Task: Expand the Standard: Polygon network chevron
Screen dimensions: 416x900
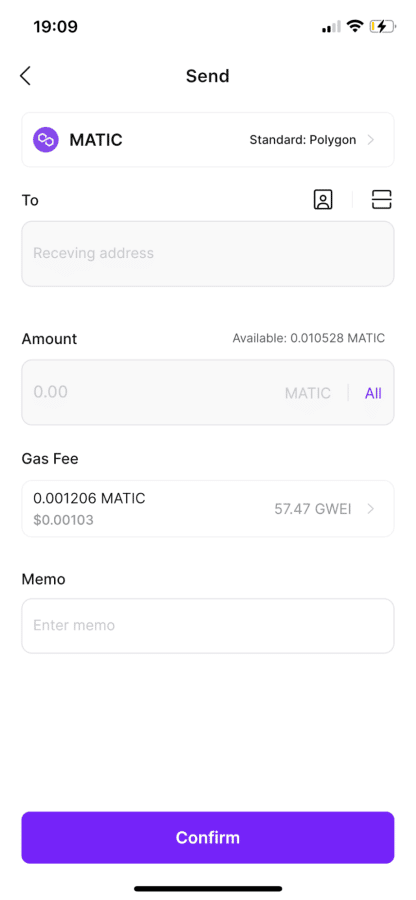Action: click(371, 140)
